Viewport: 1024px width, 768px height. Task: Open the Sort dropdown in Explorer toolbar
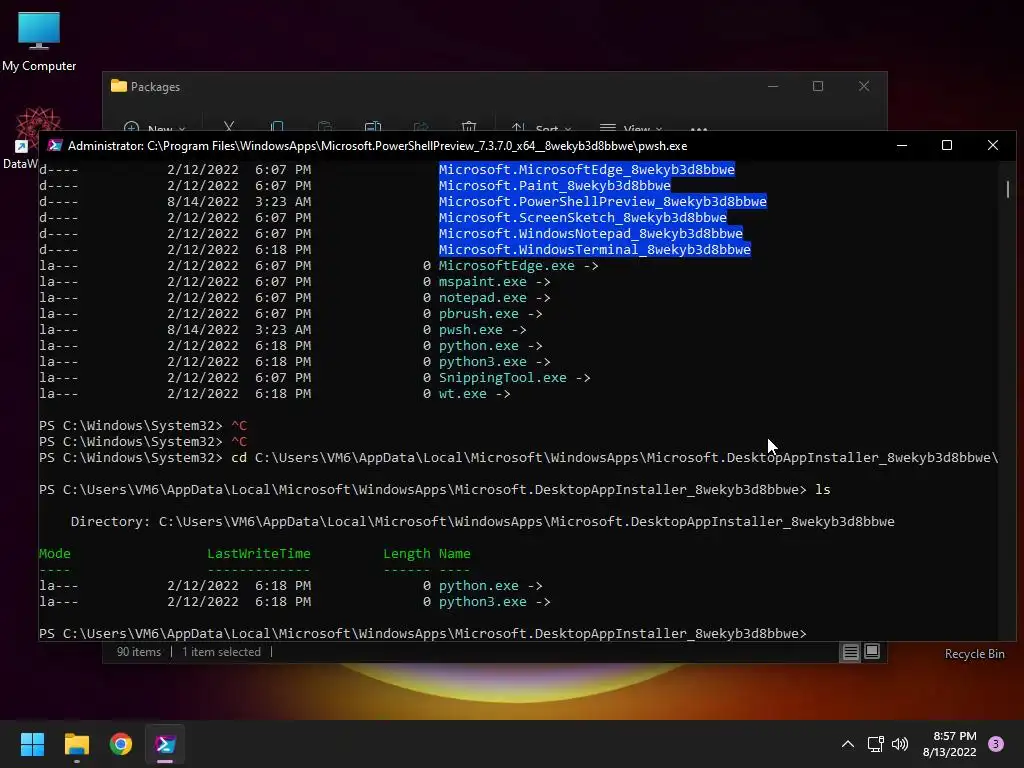pos(541,128)
